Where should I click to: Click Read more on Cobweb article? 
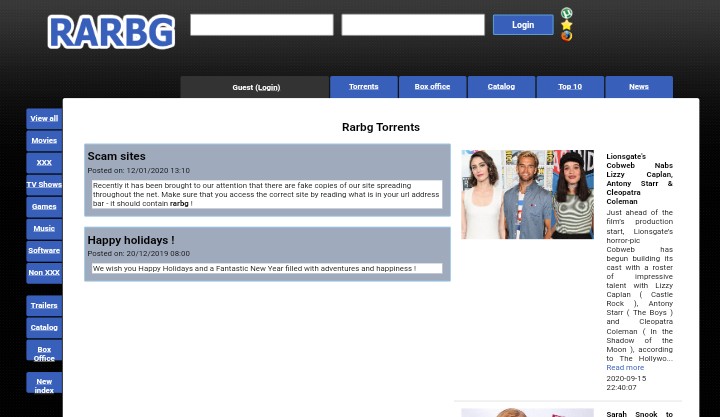[625, 367]
